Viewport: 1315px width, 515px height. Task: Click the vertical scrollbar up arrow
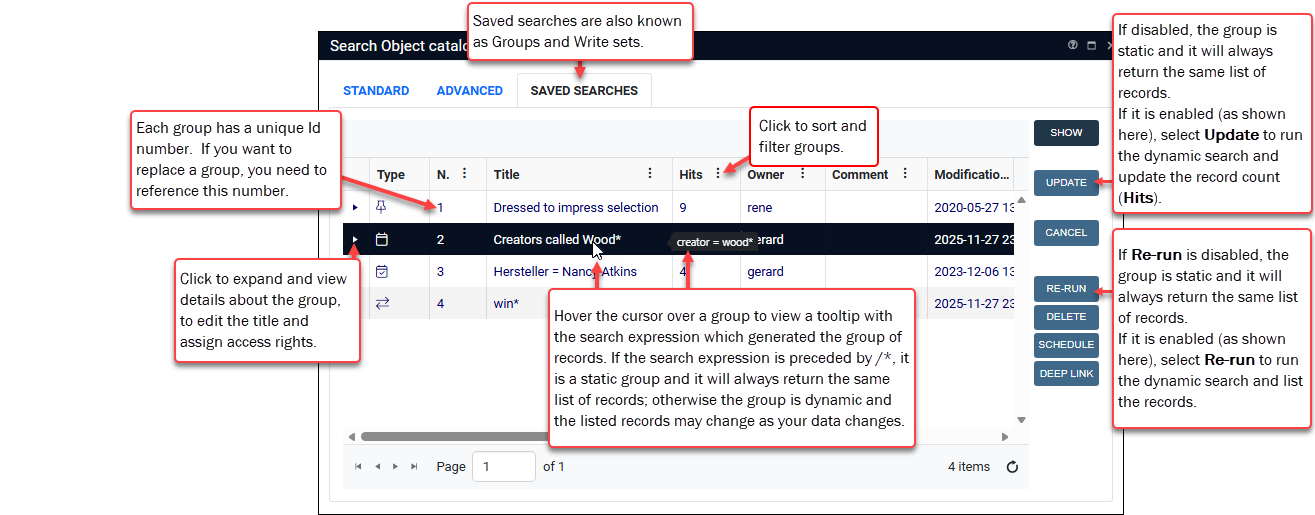point(1021,200)
